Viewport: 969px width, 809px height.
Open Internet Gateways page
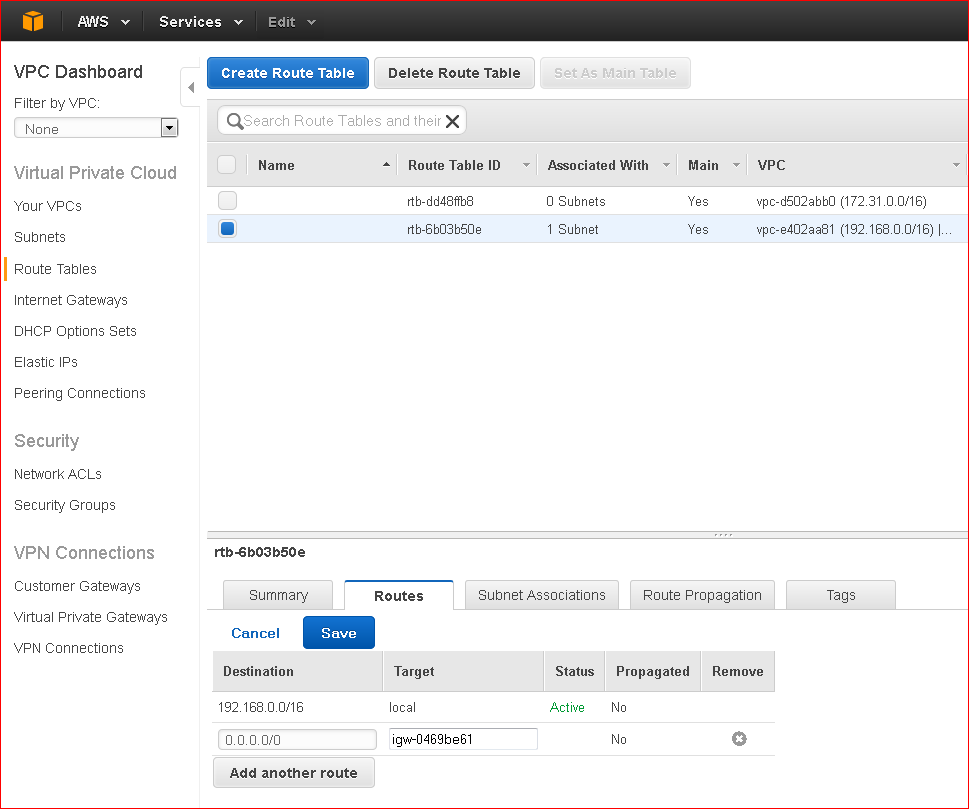coord(70,300)
